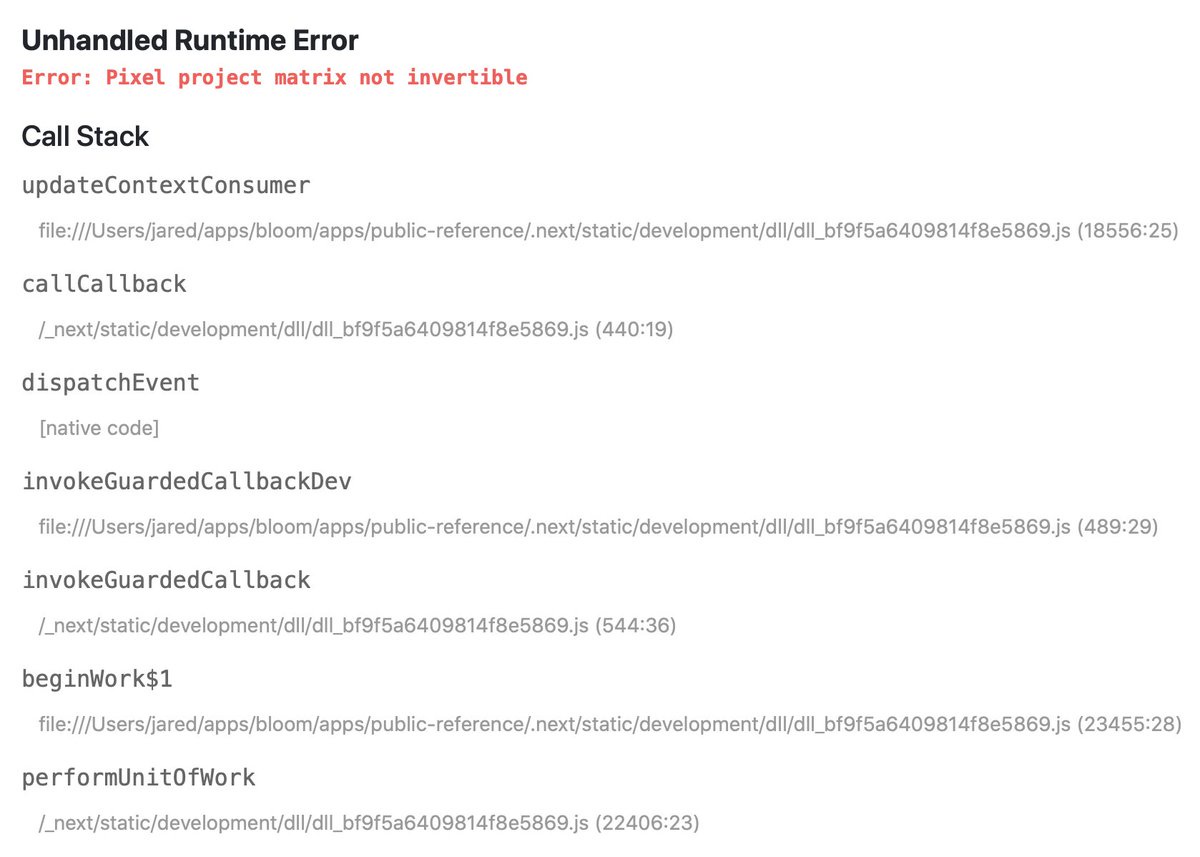The height and width of the screenshot is (857, 1200).
Task: Click the (23455:28) line number reference
Action: click(1130, 724)
